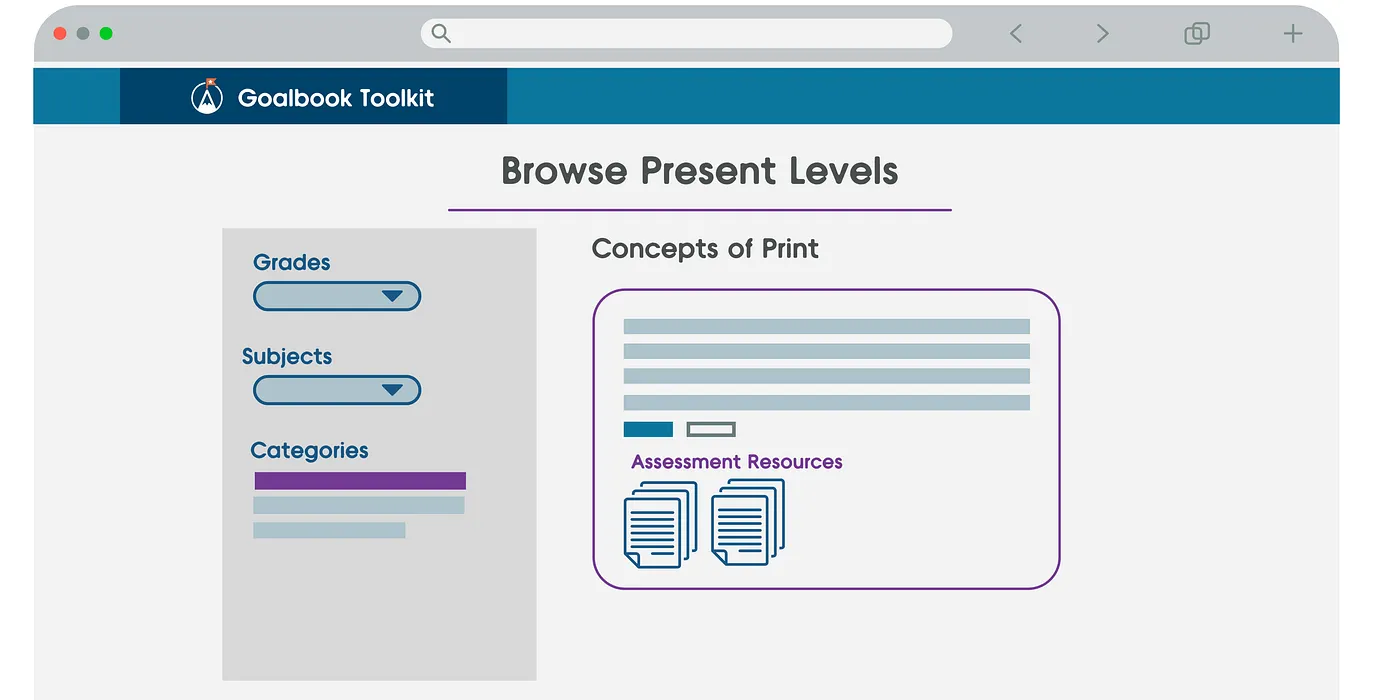Open the first Assessment Resources document stack

click(x=658, y=525)
